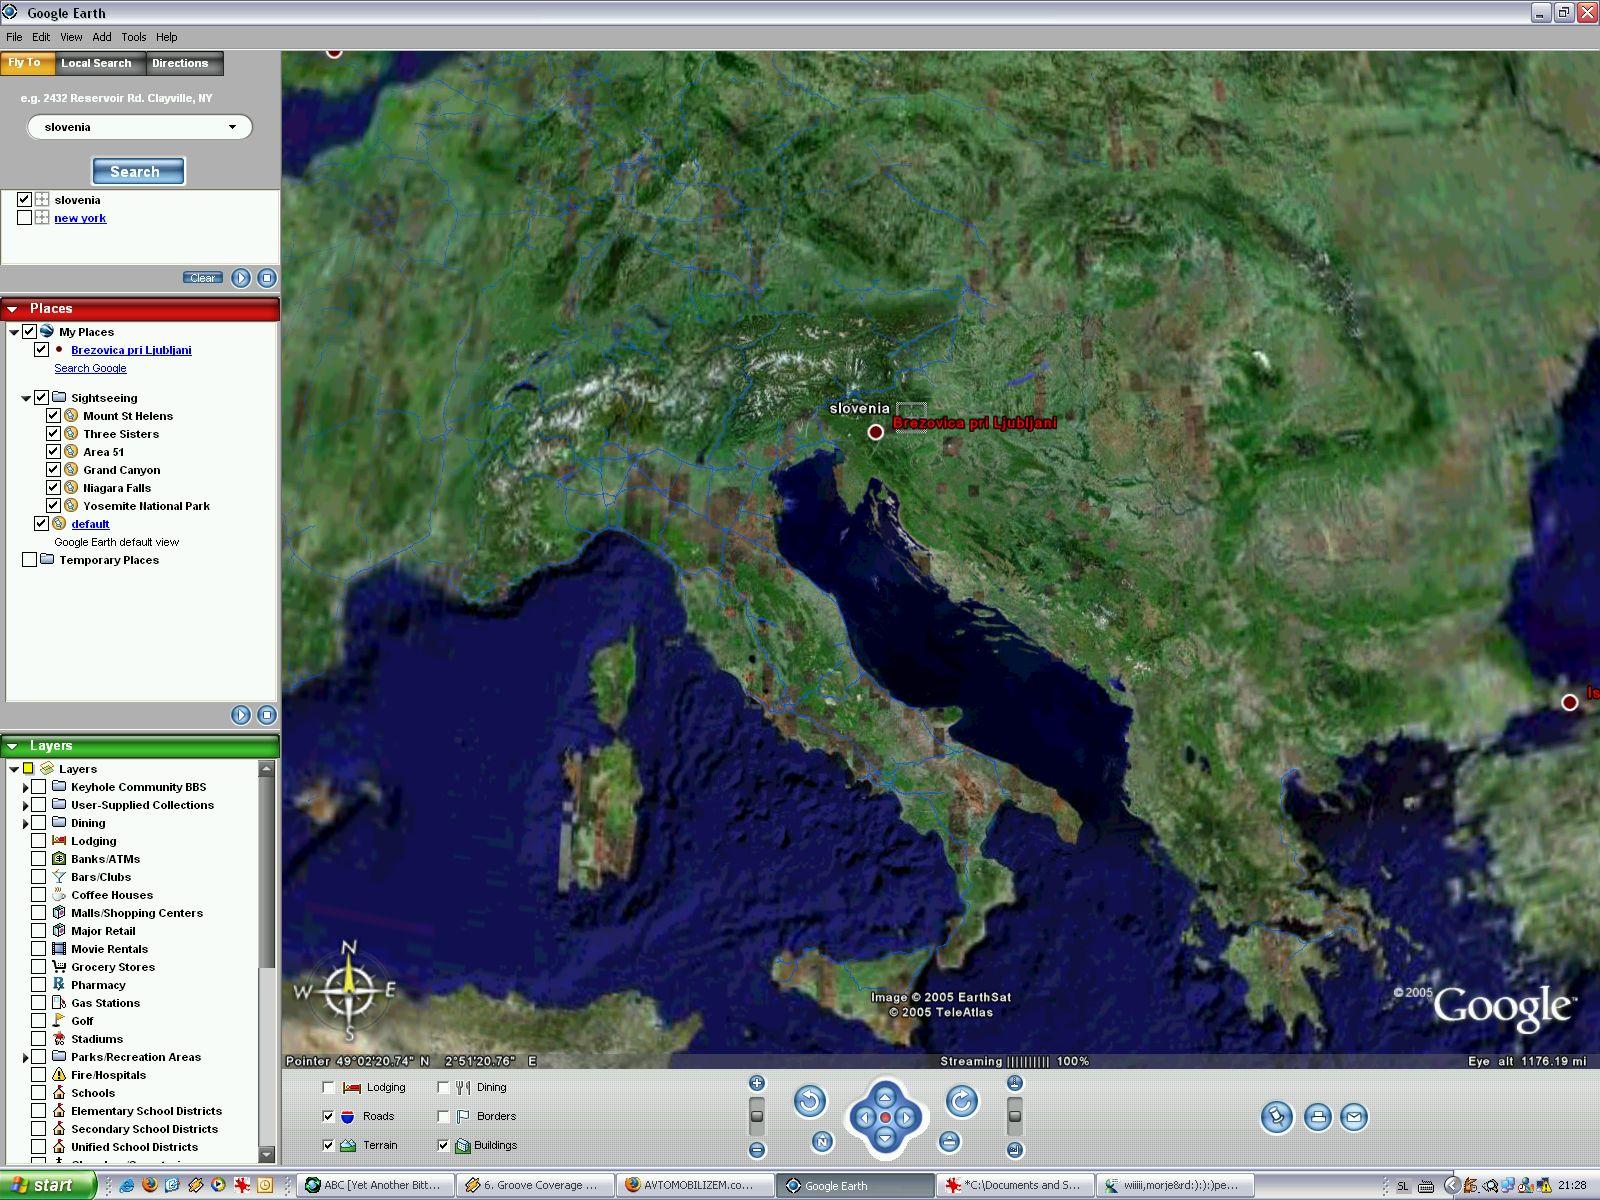Pan the map right with arrow

tap(905, 1117)
